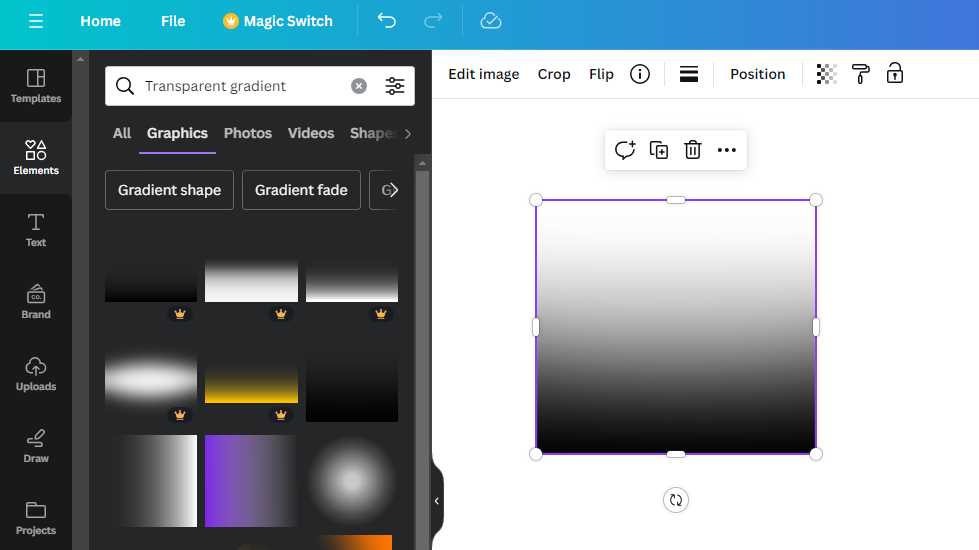979x550 pixels.
Task: Collapse the side panel with arrow
Action: coord(437,501)
